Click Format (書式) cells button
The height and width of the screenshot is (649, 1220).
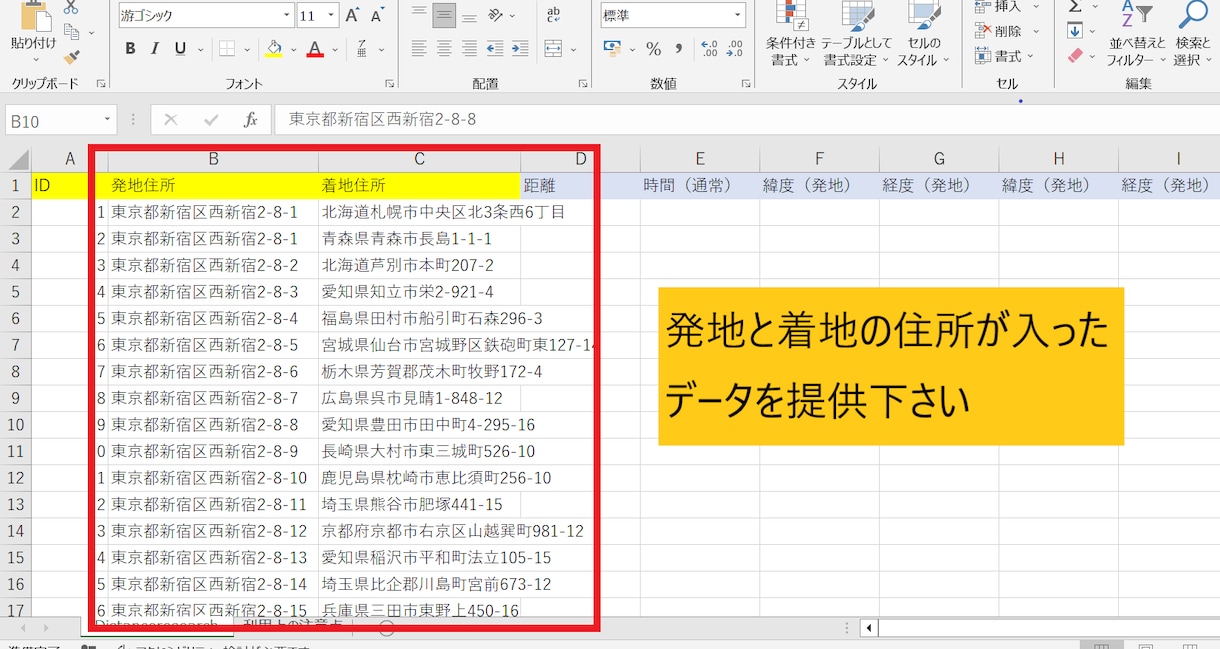coord(1006,56)
